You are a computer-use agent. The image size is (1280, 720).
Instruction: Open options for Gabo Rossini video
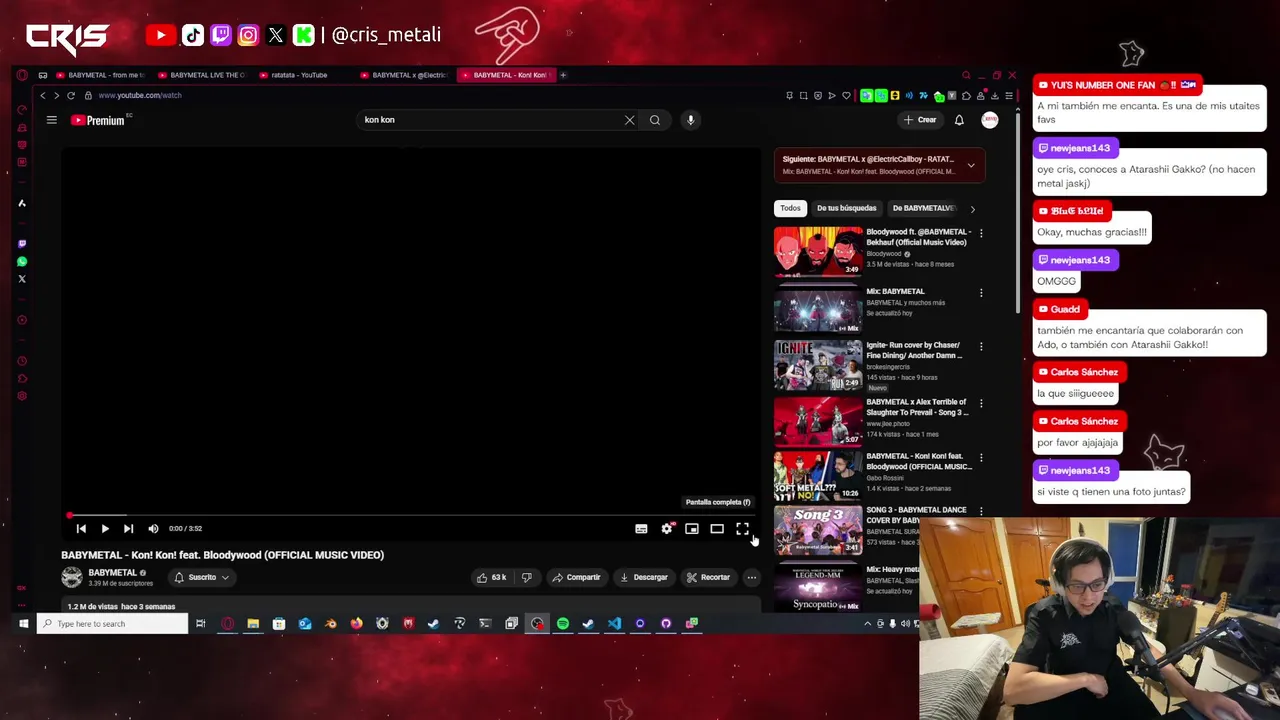pyautogui.click(x=981, y=457)
